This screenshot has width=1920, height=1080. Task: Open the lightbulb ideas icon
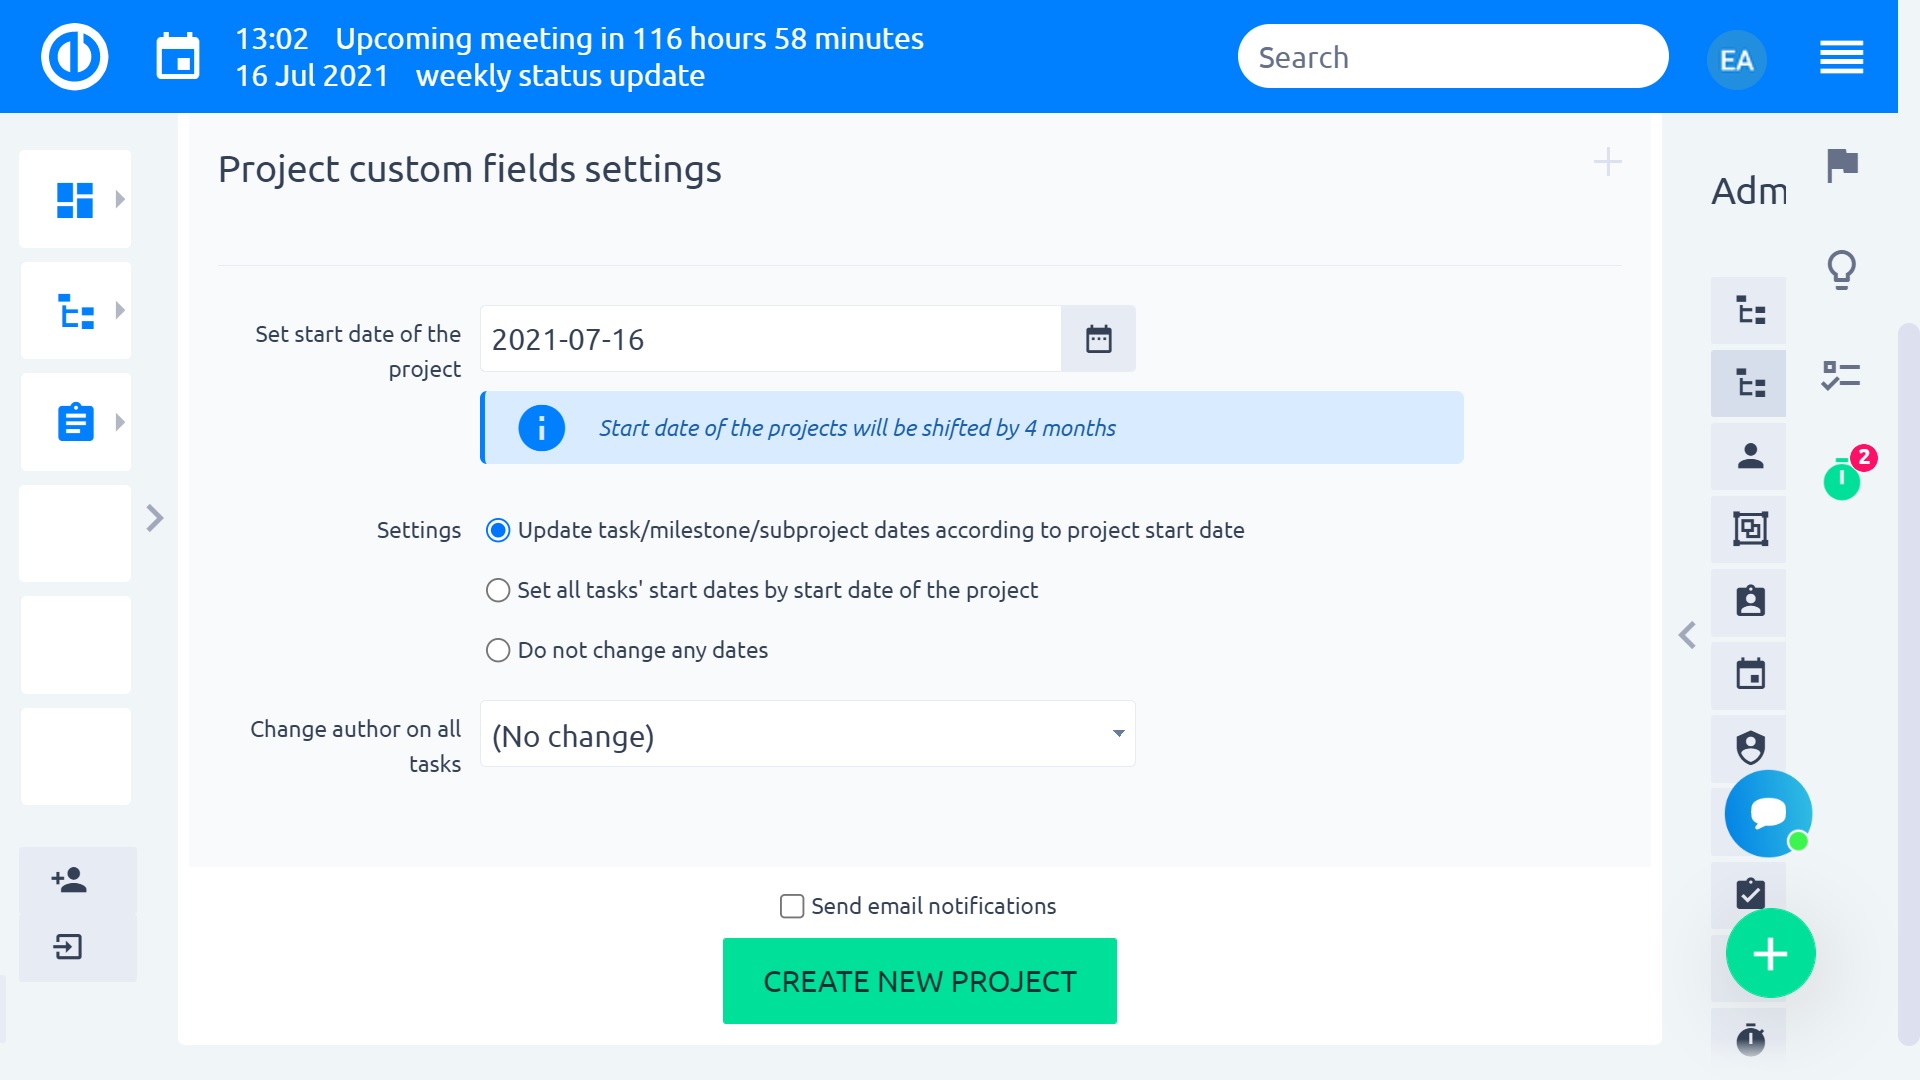click(1841, 269)
